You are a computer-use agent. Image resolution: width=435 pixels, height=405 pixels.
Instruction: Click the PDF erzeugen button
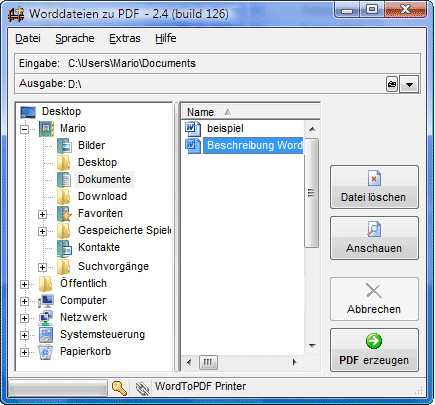click(374, 350)
